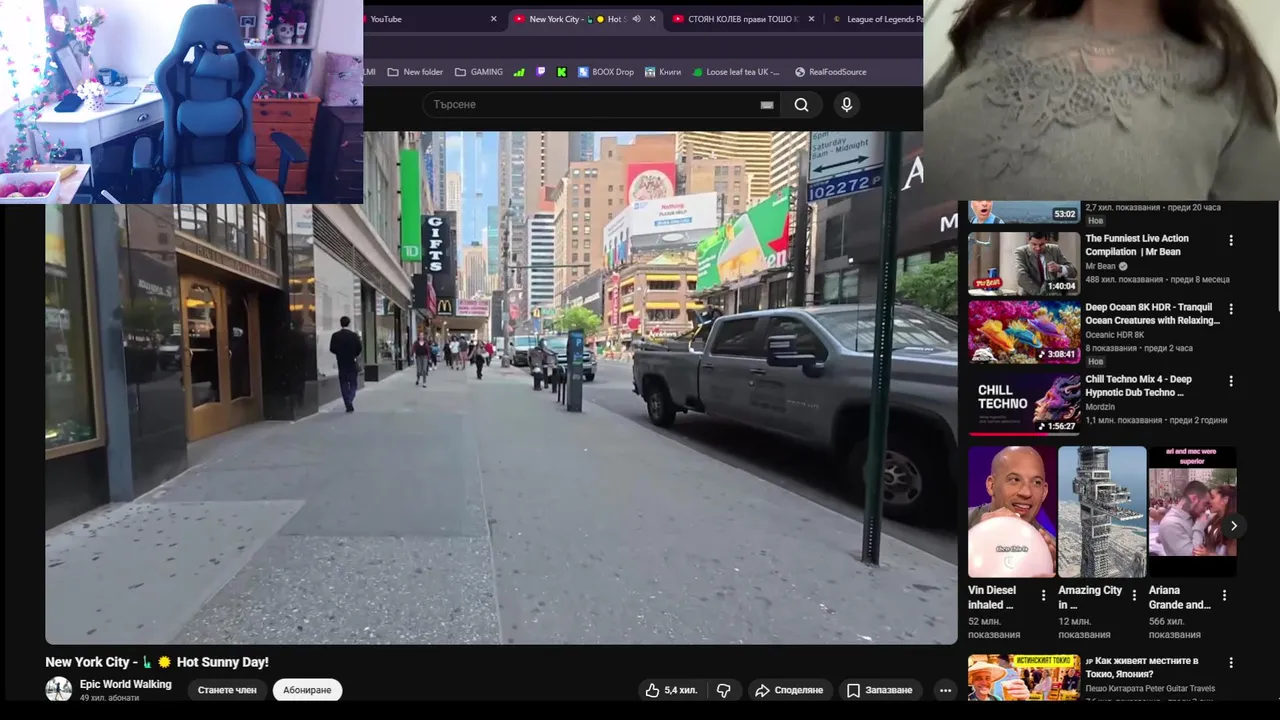Close the first YouTube tab
Image resolution: width=1280 pixels, height=720 pixels.
click(493, 19)
